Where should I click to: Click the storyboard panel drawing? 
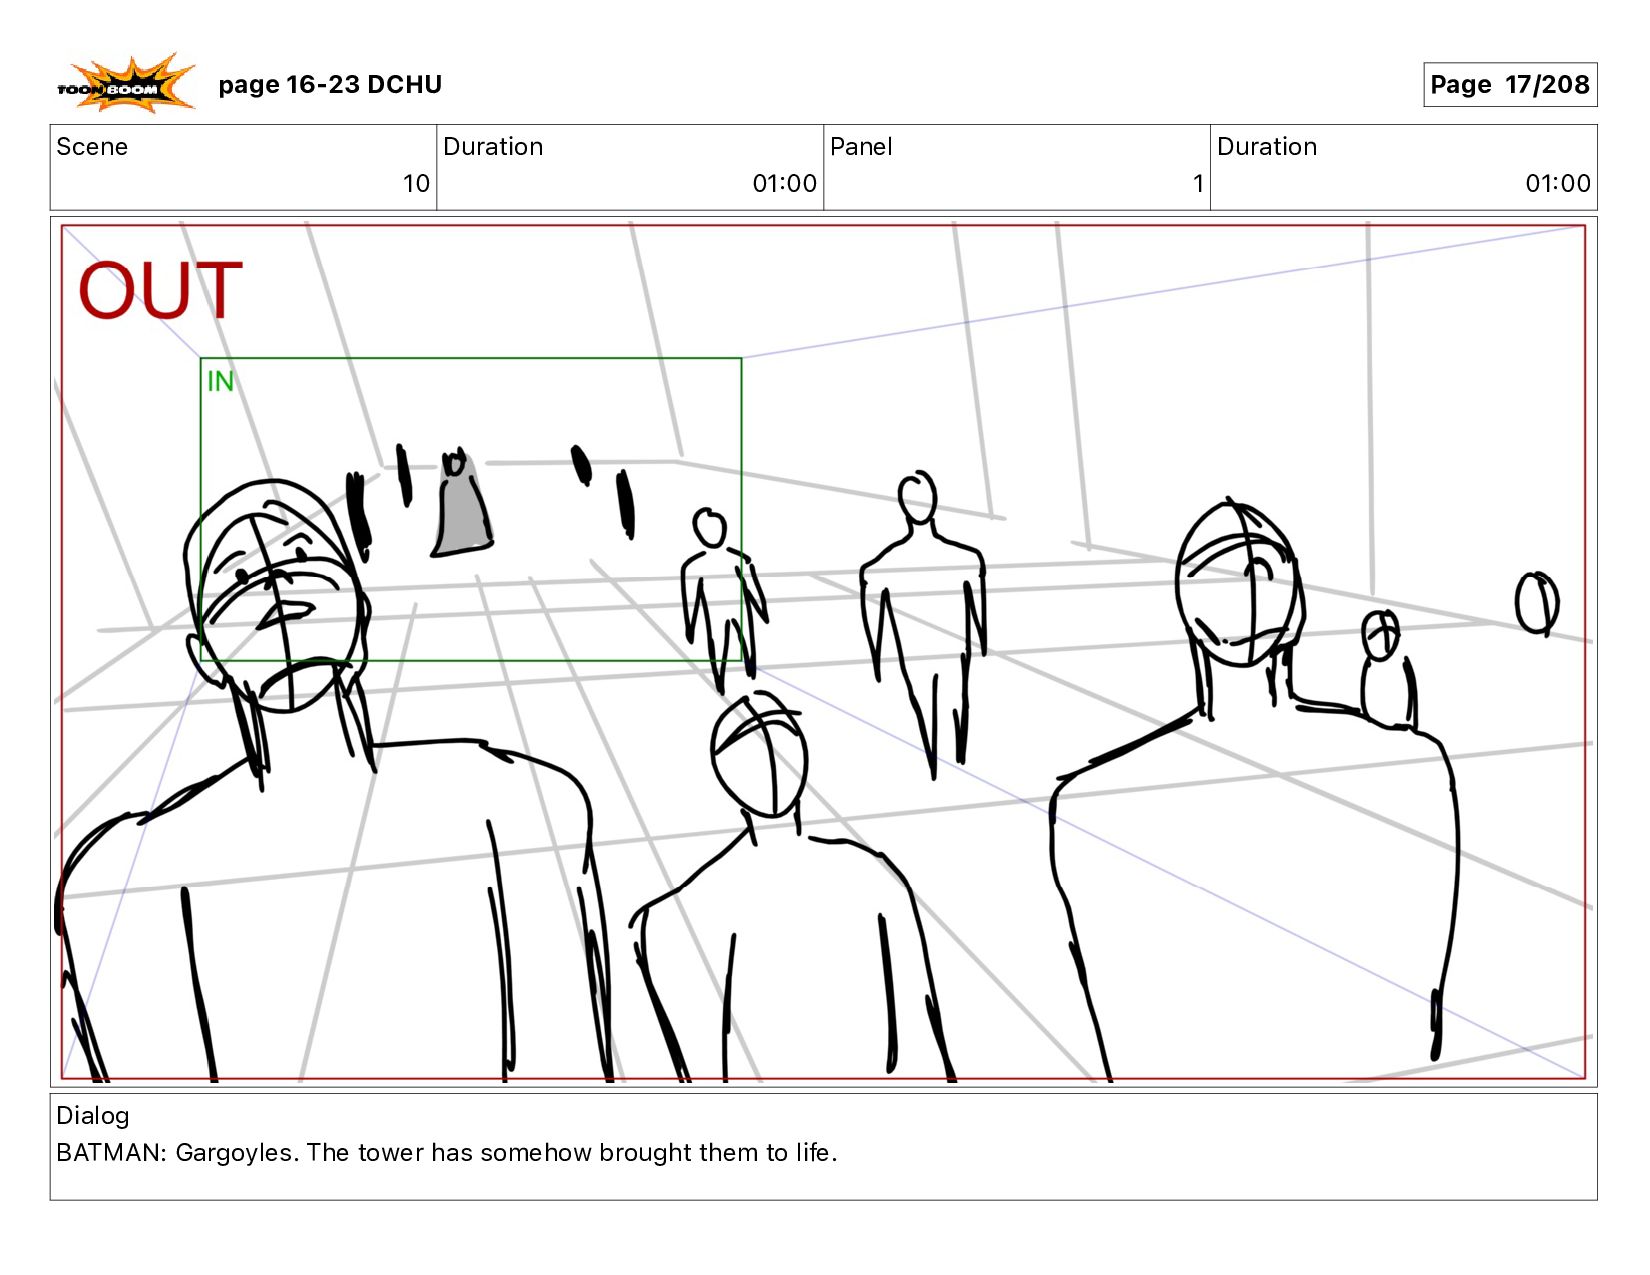(824, 652)
